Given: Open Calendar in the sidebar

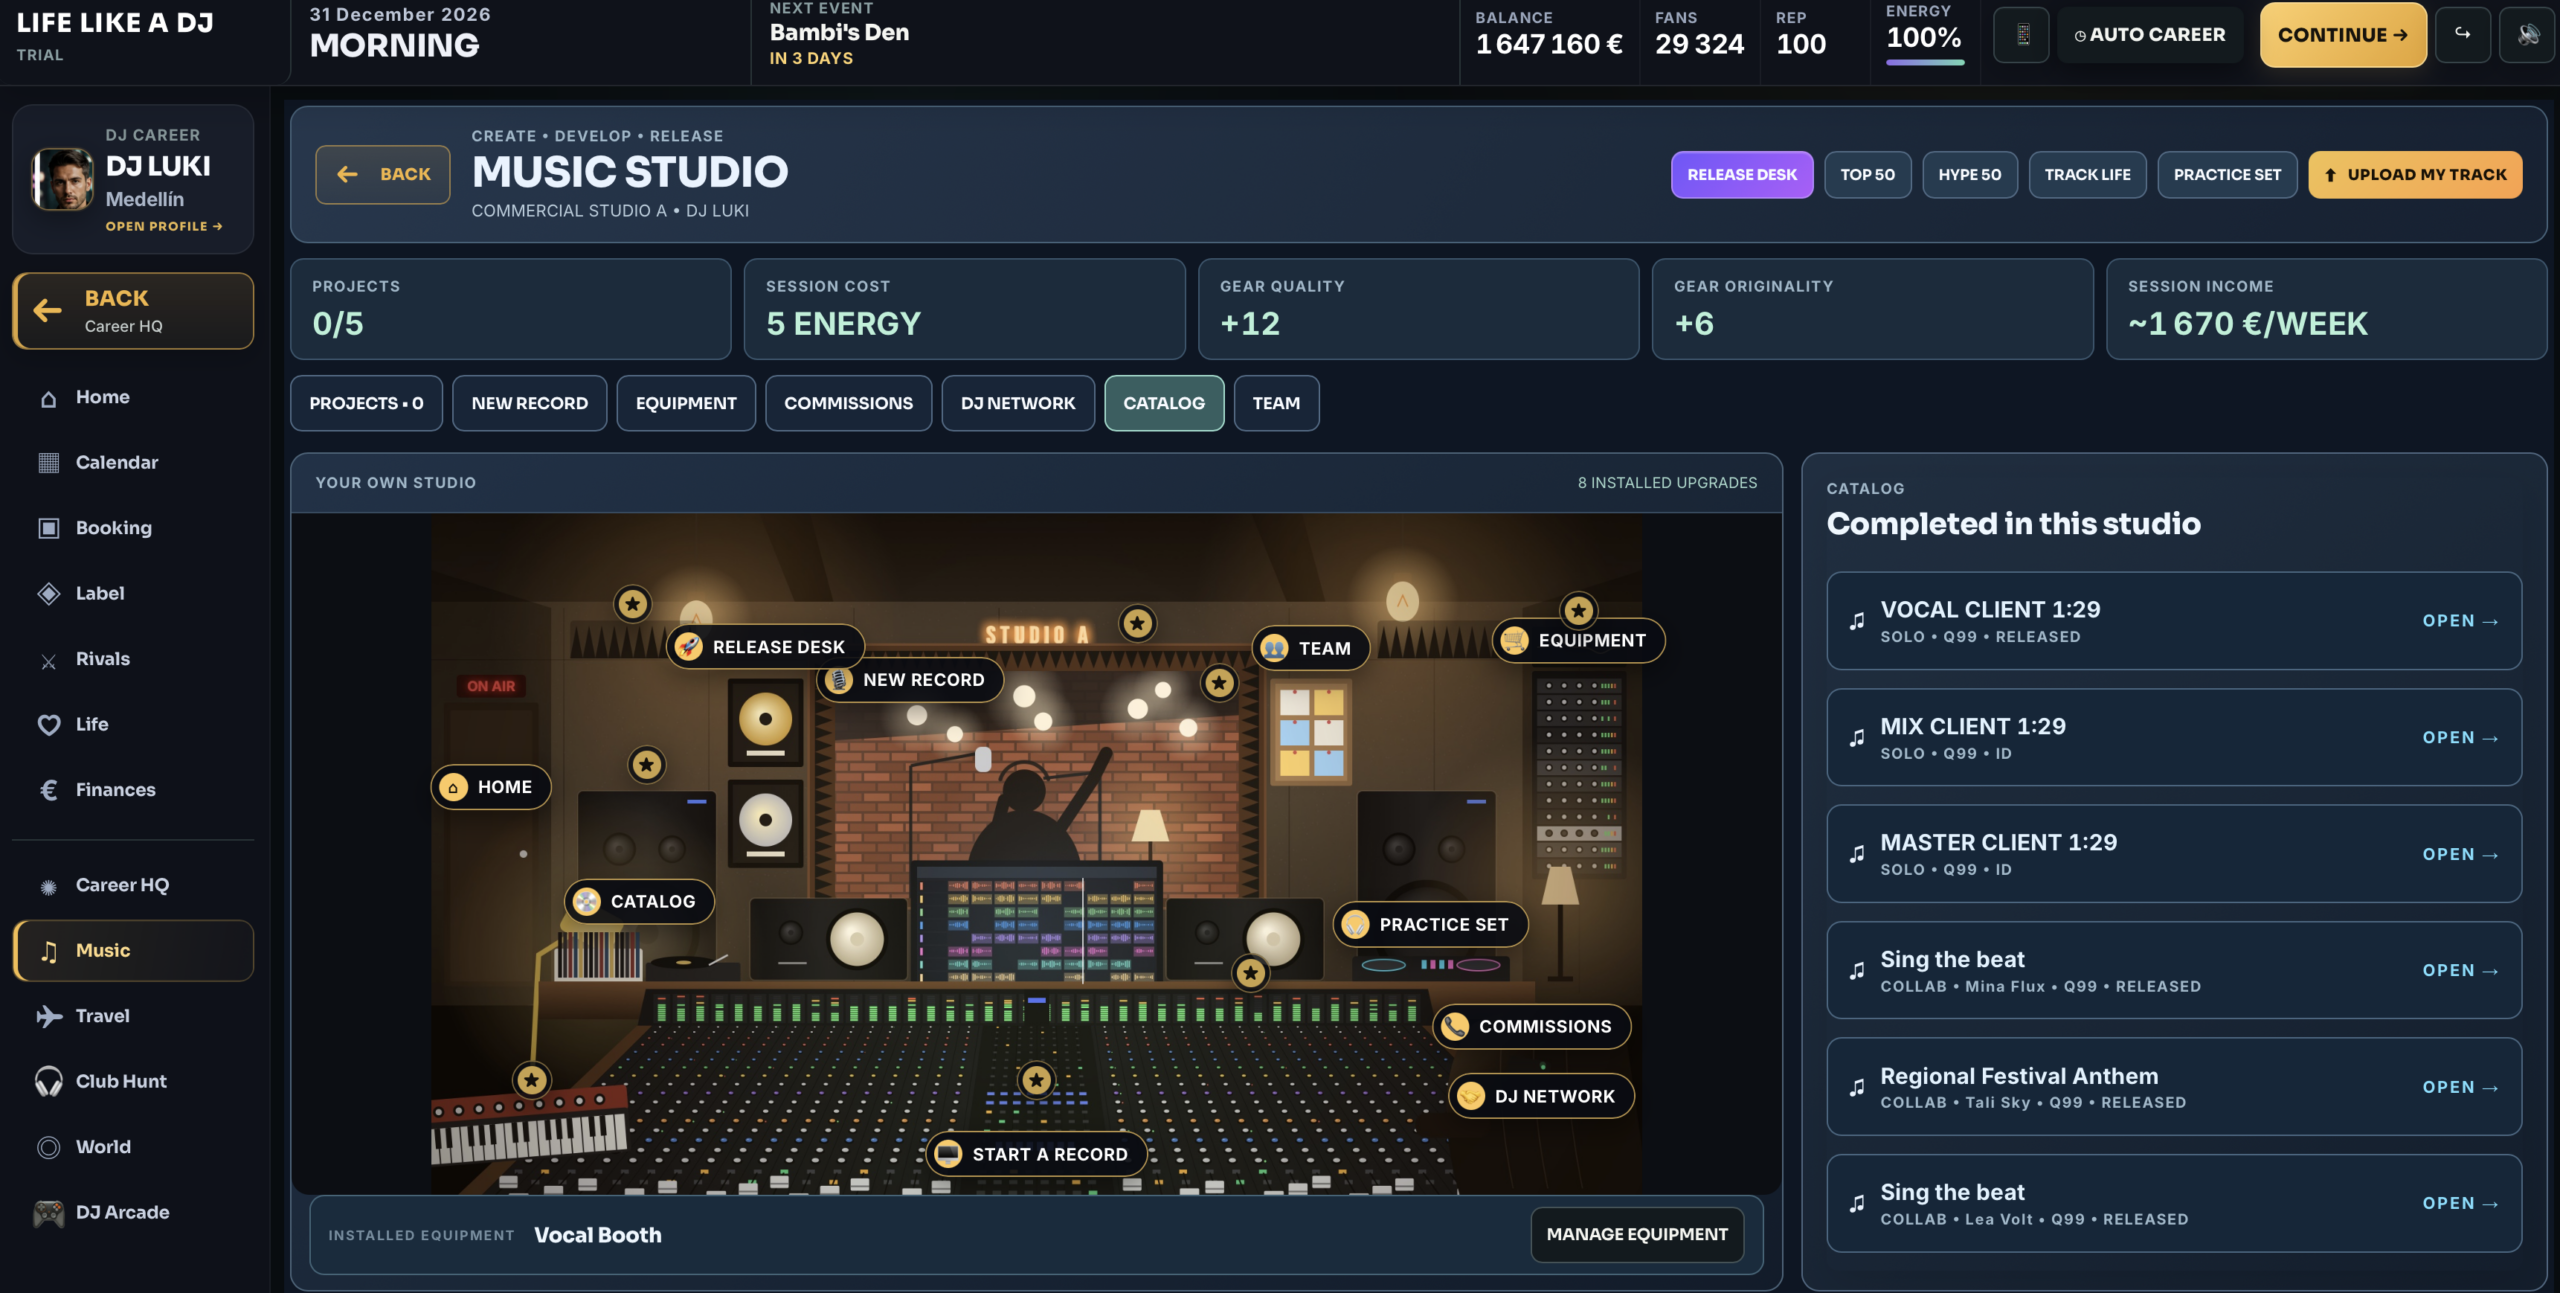Looking at the screenshot, I should coord(133,462).
